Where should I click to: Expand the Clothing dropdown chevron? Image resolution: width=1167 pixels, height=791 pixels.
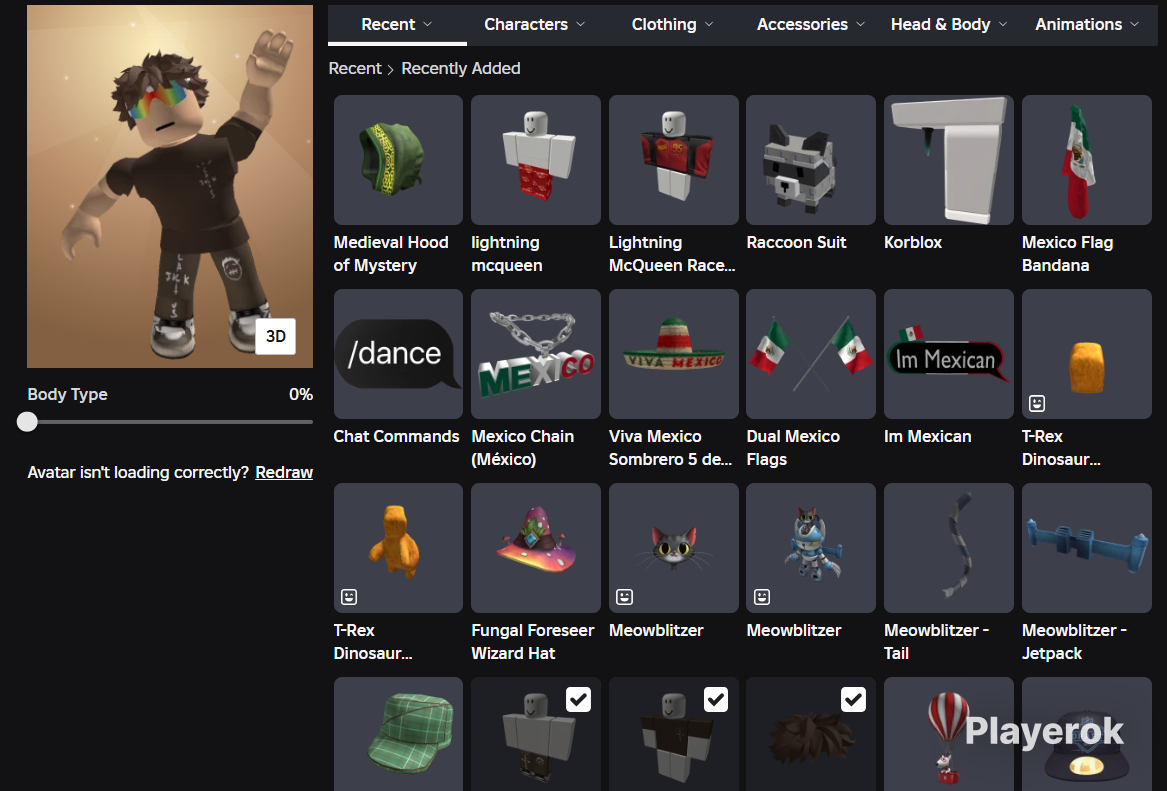(x=709, y=25)
